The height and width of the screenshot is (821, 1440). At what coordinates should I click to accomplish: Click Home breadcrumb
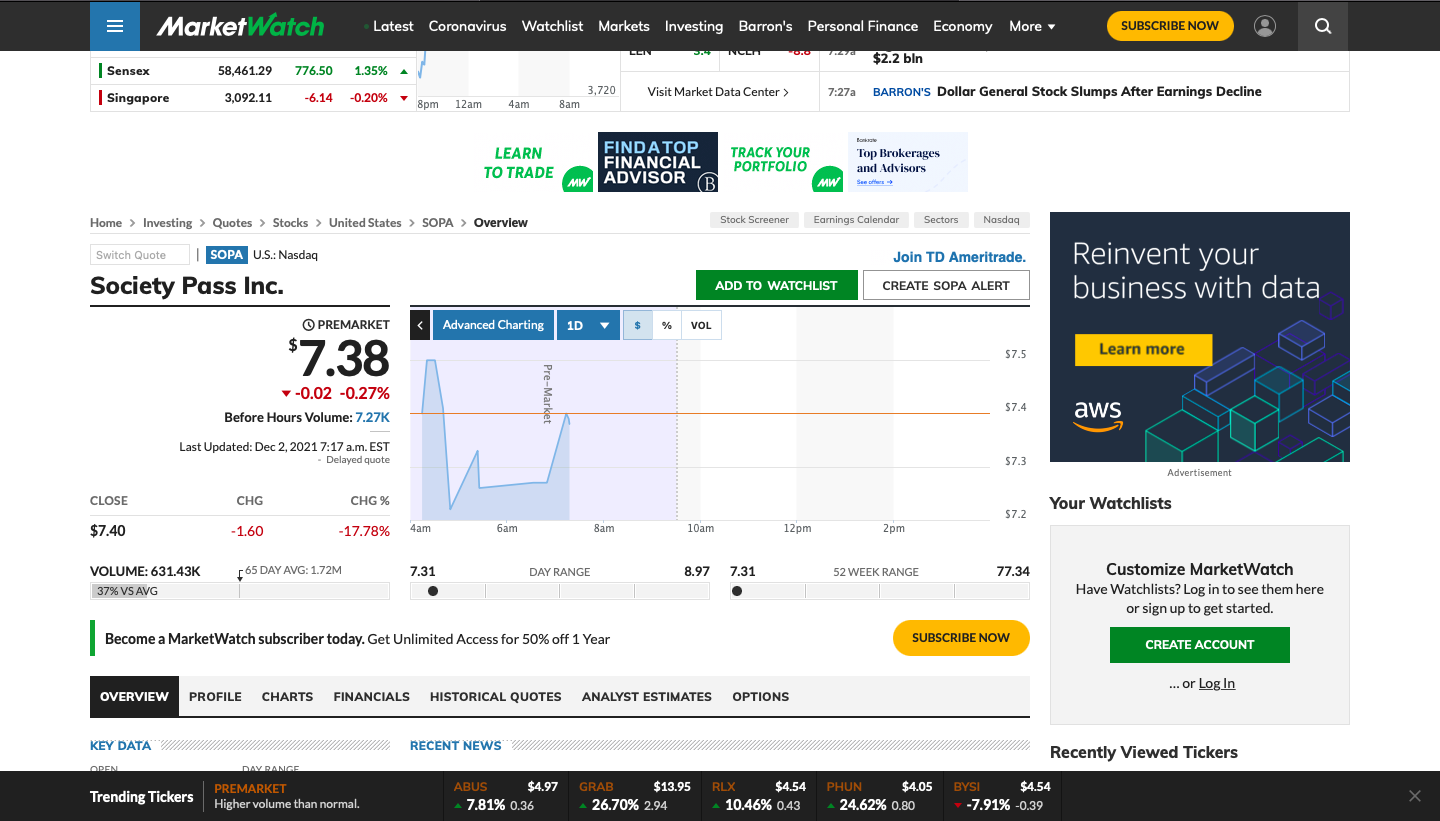(106, 223)
